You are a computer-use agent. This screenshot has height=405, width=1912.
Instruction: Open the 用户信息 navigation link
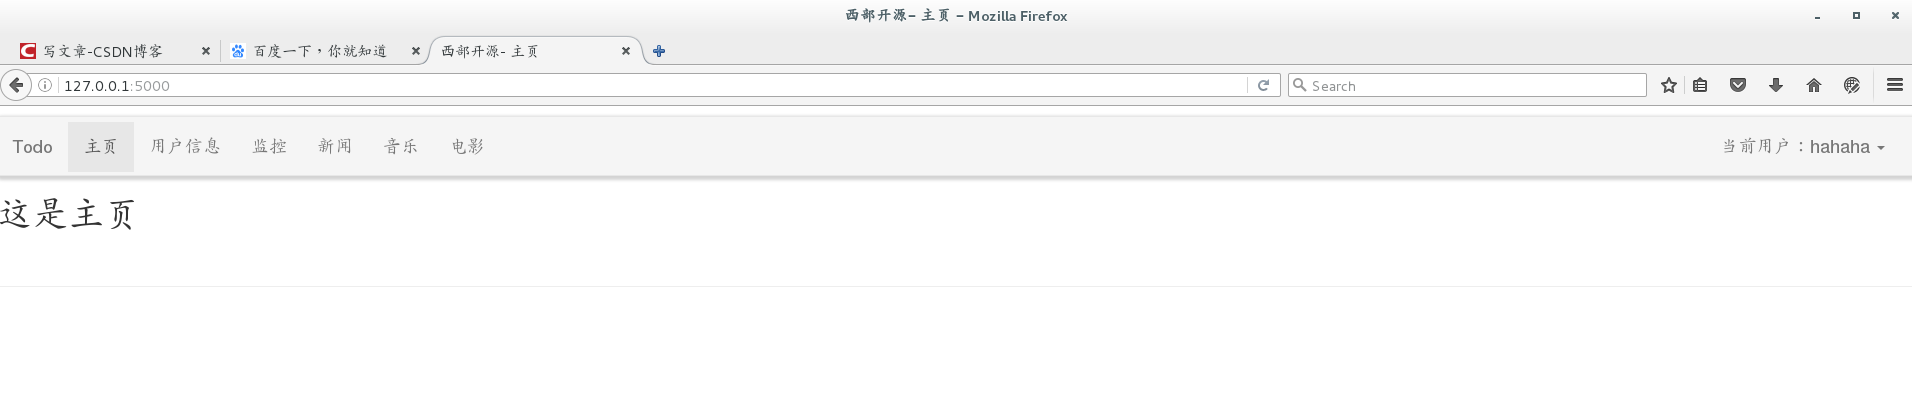(186, 146)
